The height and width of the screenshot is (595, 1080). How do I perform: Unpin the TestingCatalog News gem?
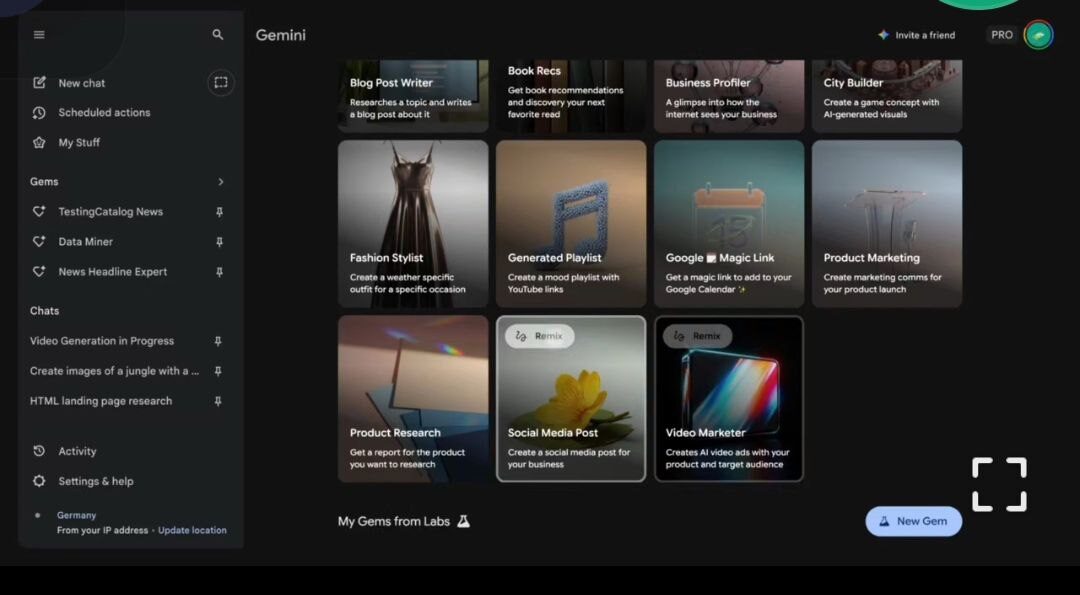pyautogui.click(x=219, y=212)
